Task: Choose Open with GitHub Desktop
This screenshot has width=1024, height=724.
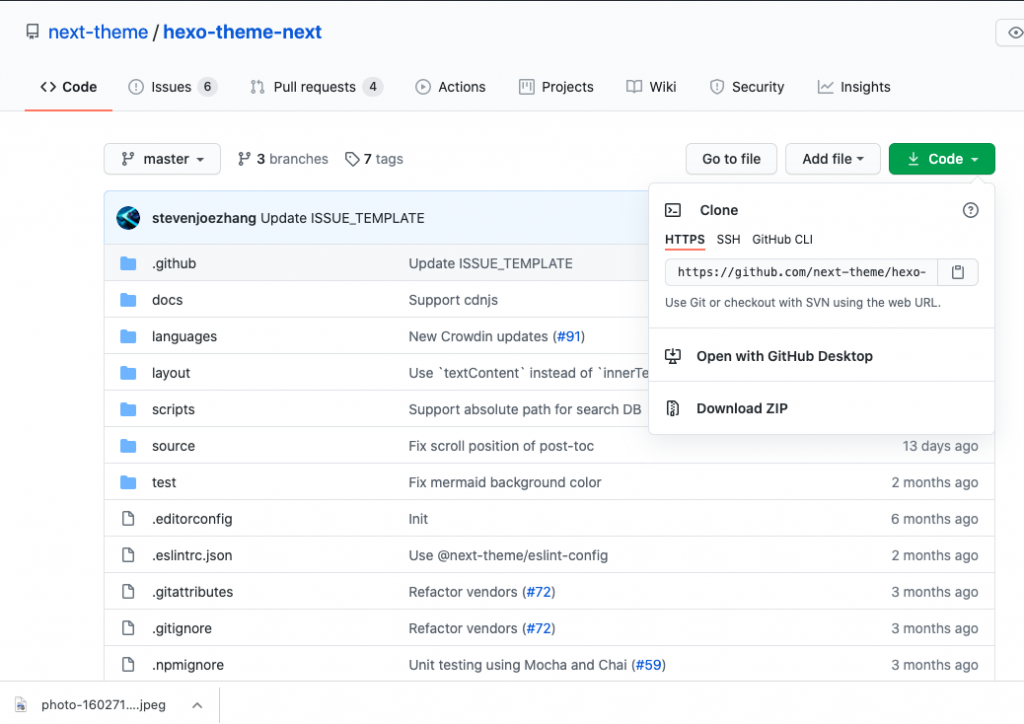Action: [822, 356]
